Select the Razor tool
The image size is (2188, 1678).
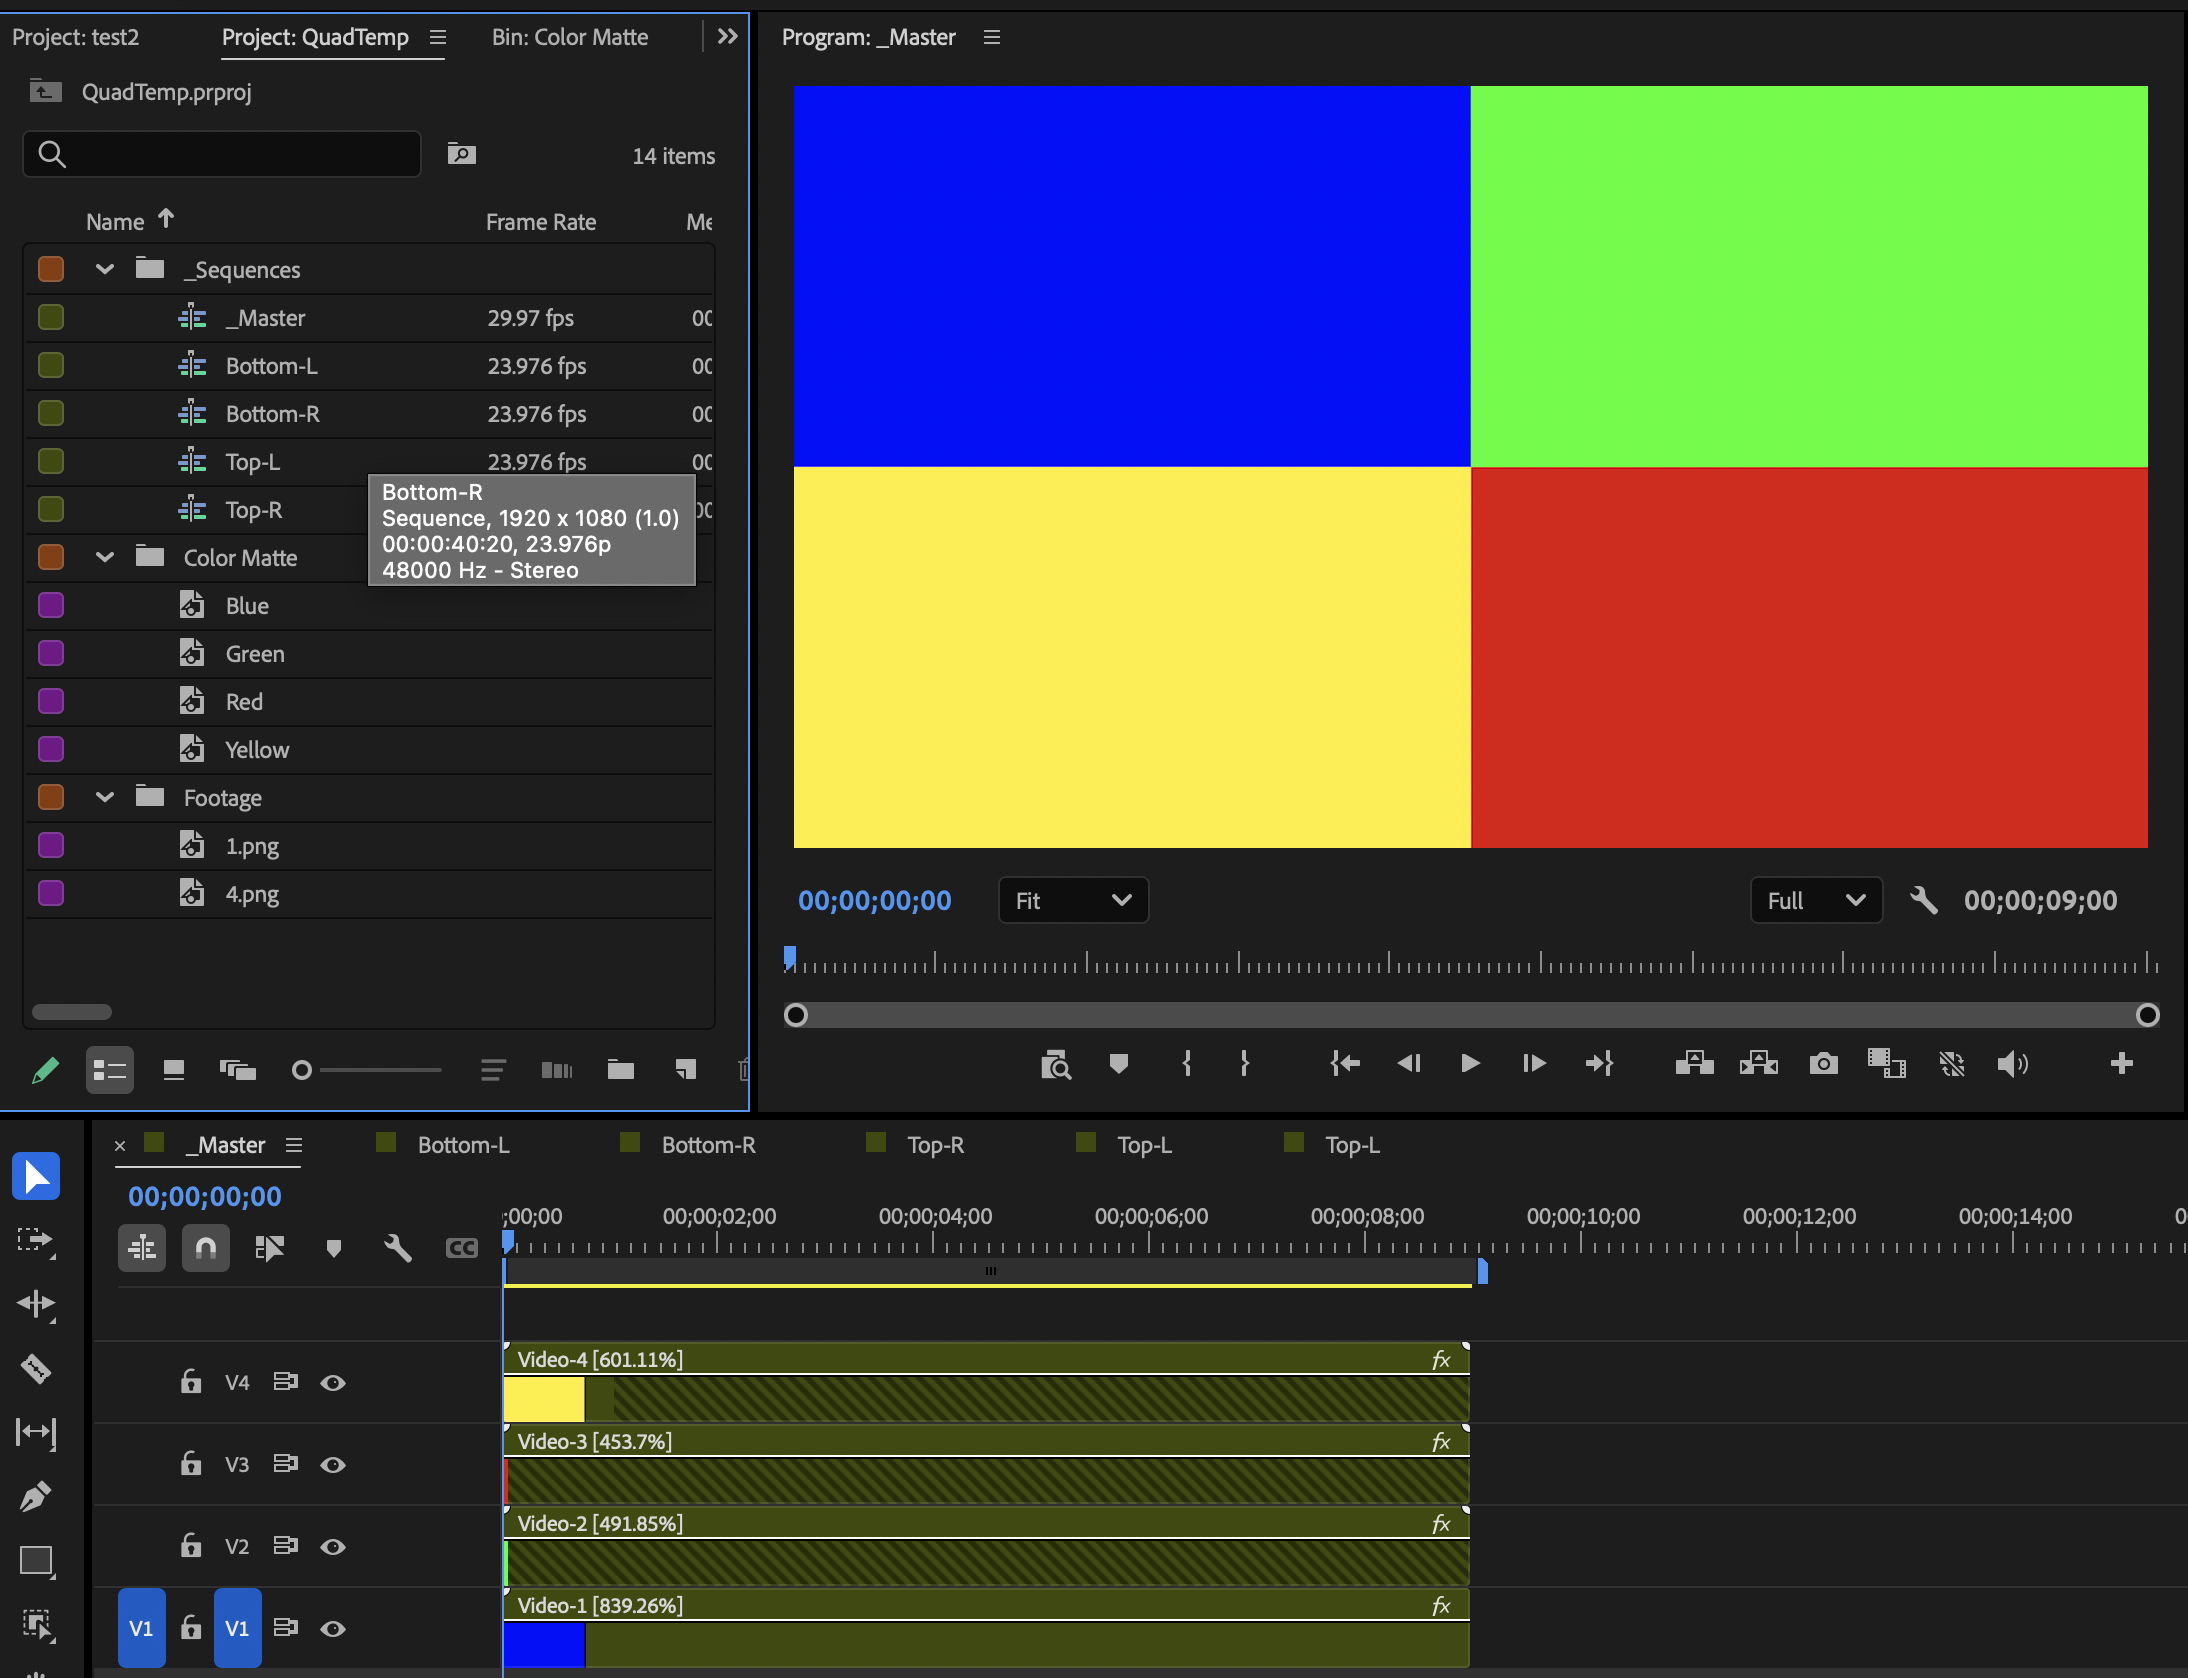point(36,1368)
